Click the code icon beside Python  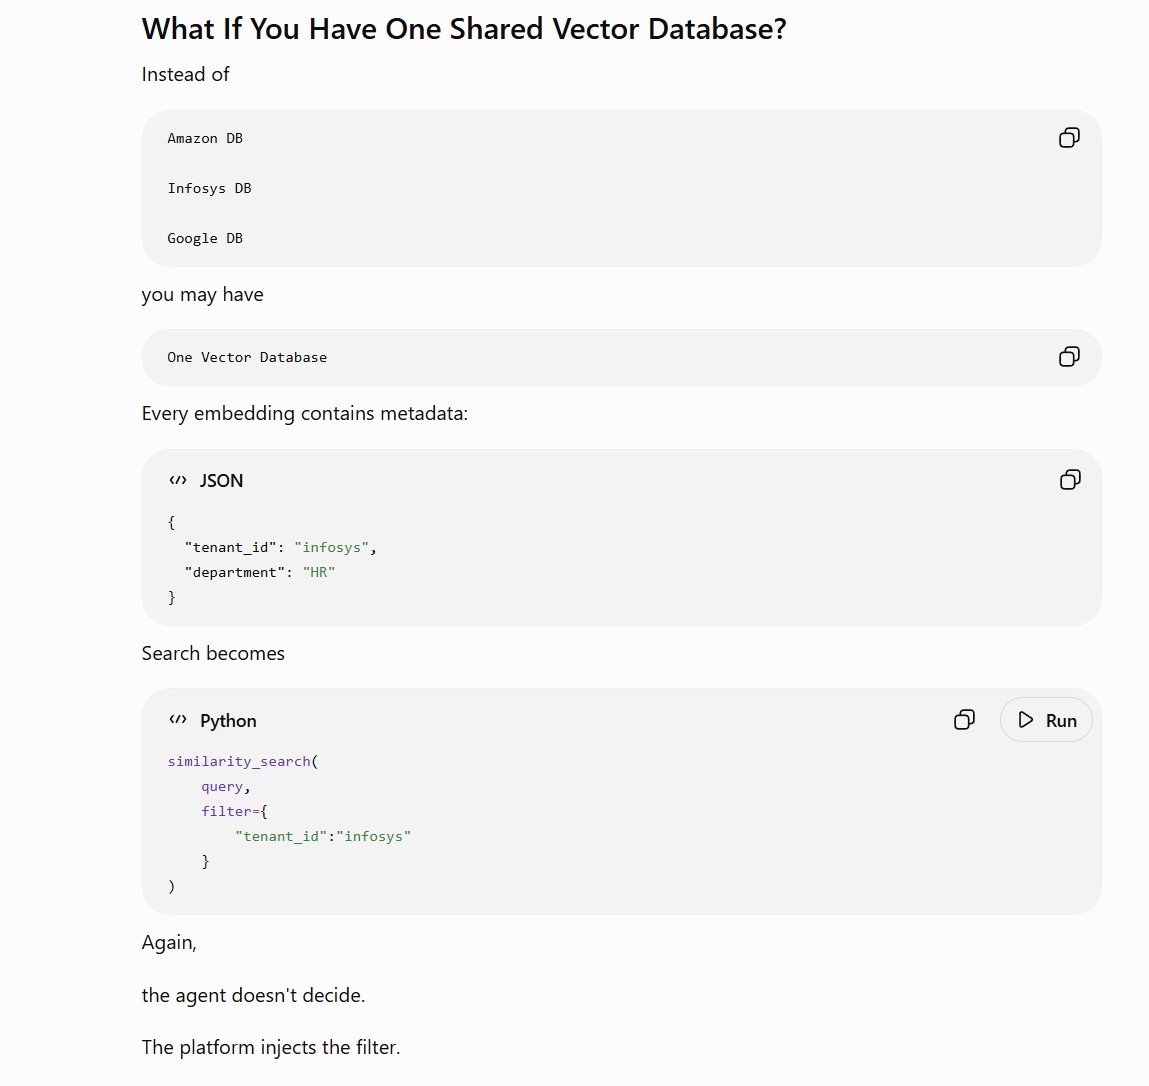(178, 720)
